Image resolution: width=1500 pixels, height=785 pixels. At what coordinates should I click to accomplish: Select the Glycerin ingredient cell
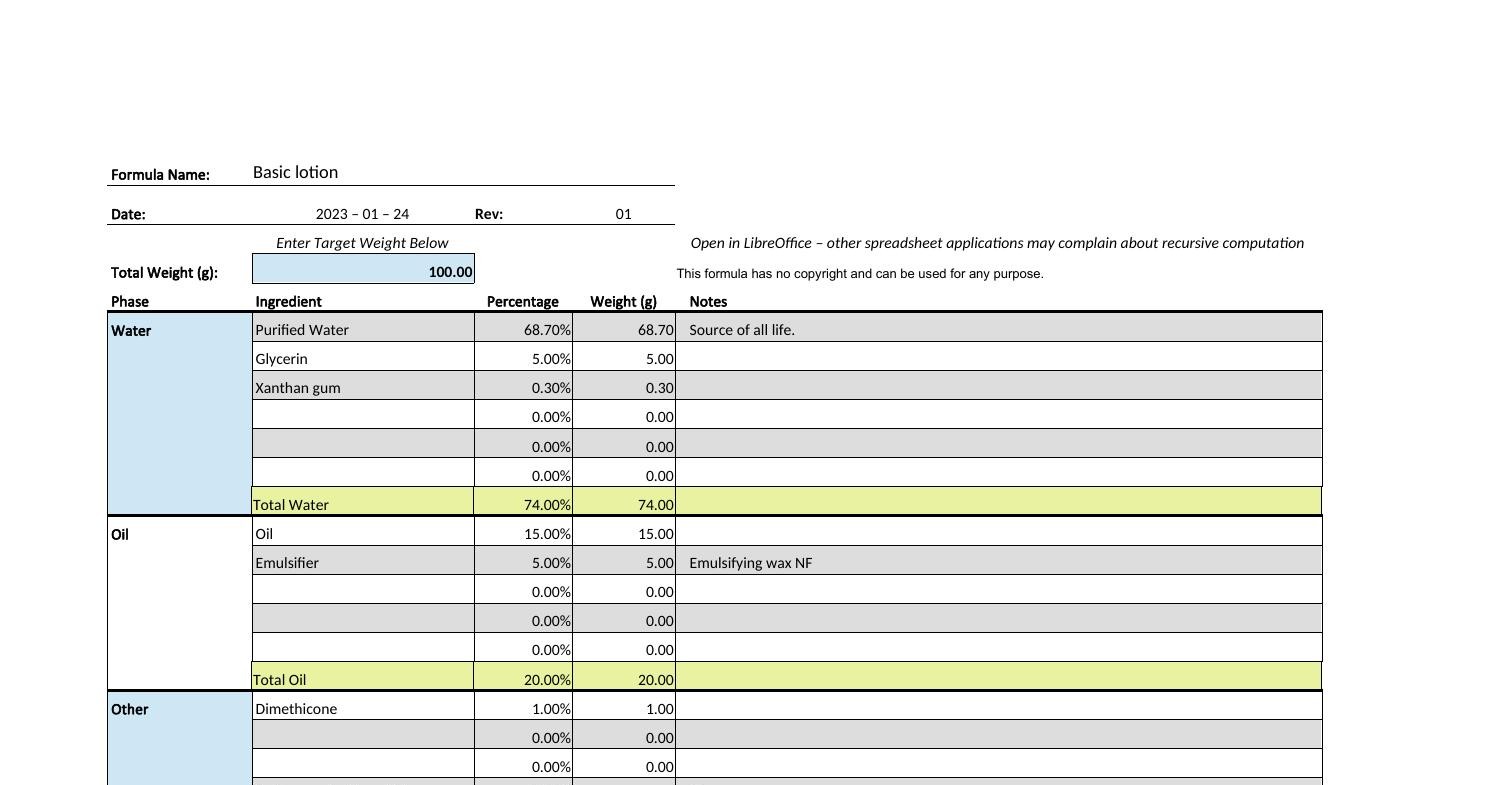pyautogui.click(x=363, y=358)
